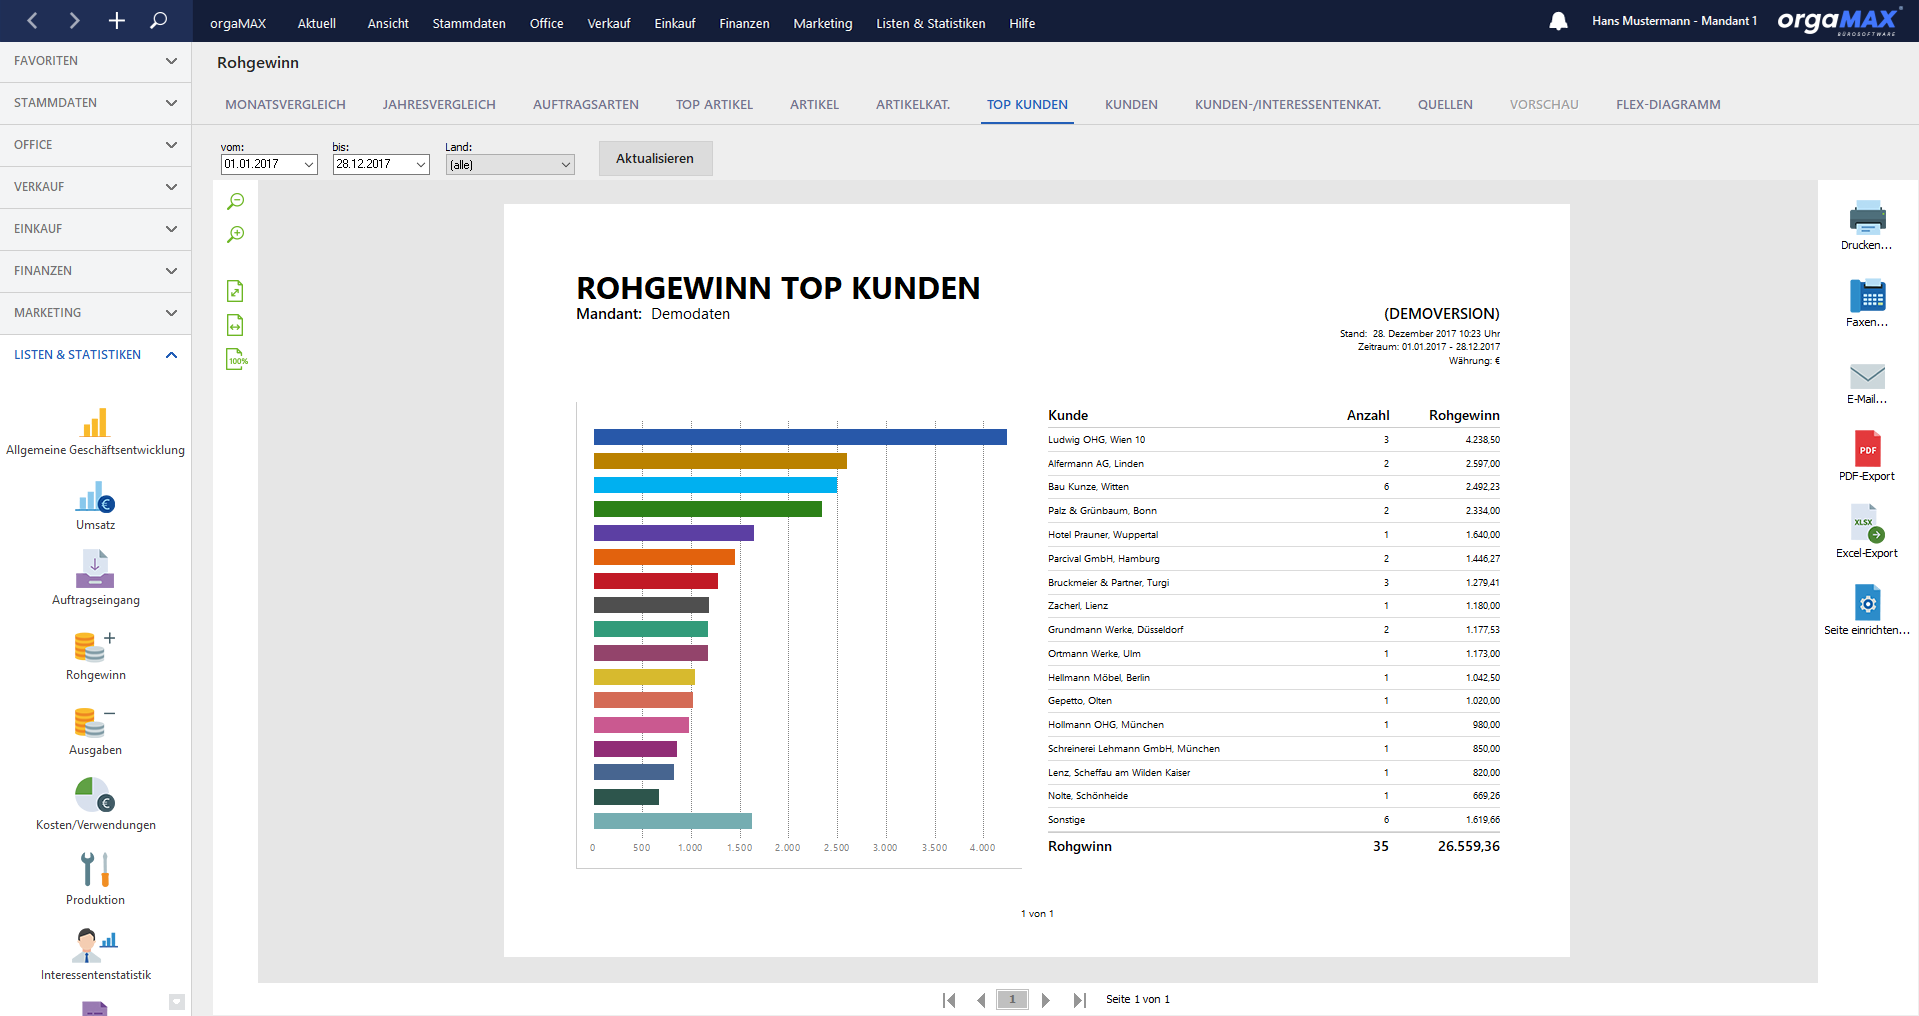Switch to the TOP ARTIKEL tab
This screenshot has width=1919, height=1016.
[x=714, y=105]
